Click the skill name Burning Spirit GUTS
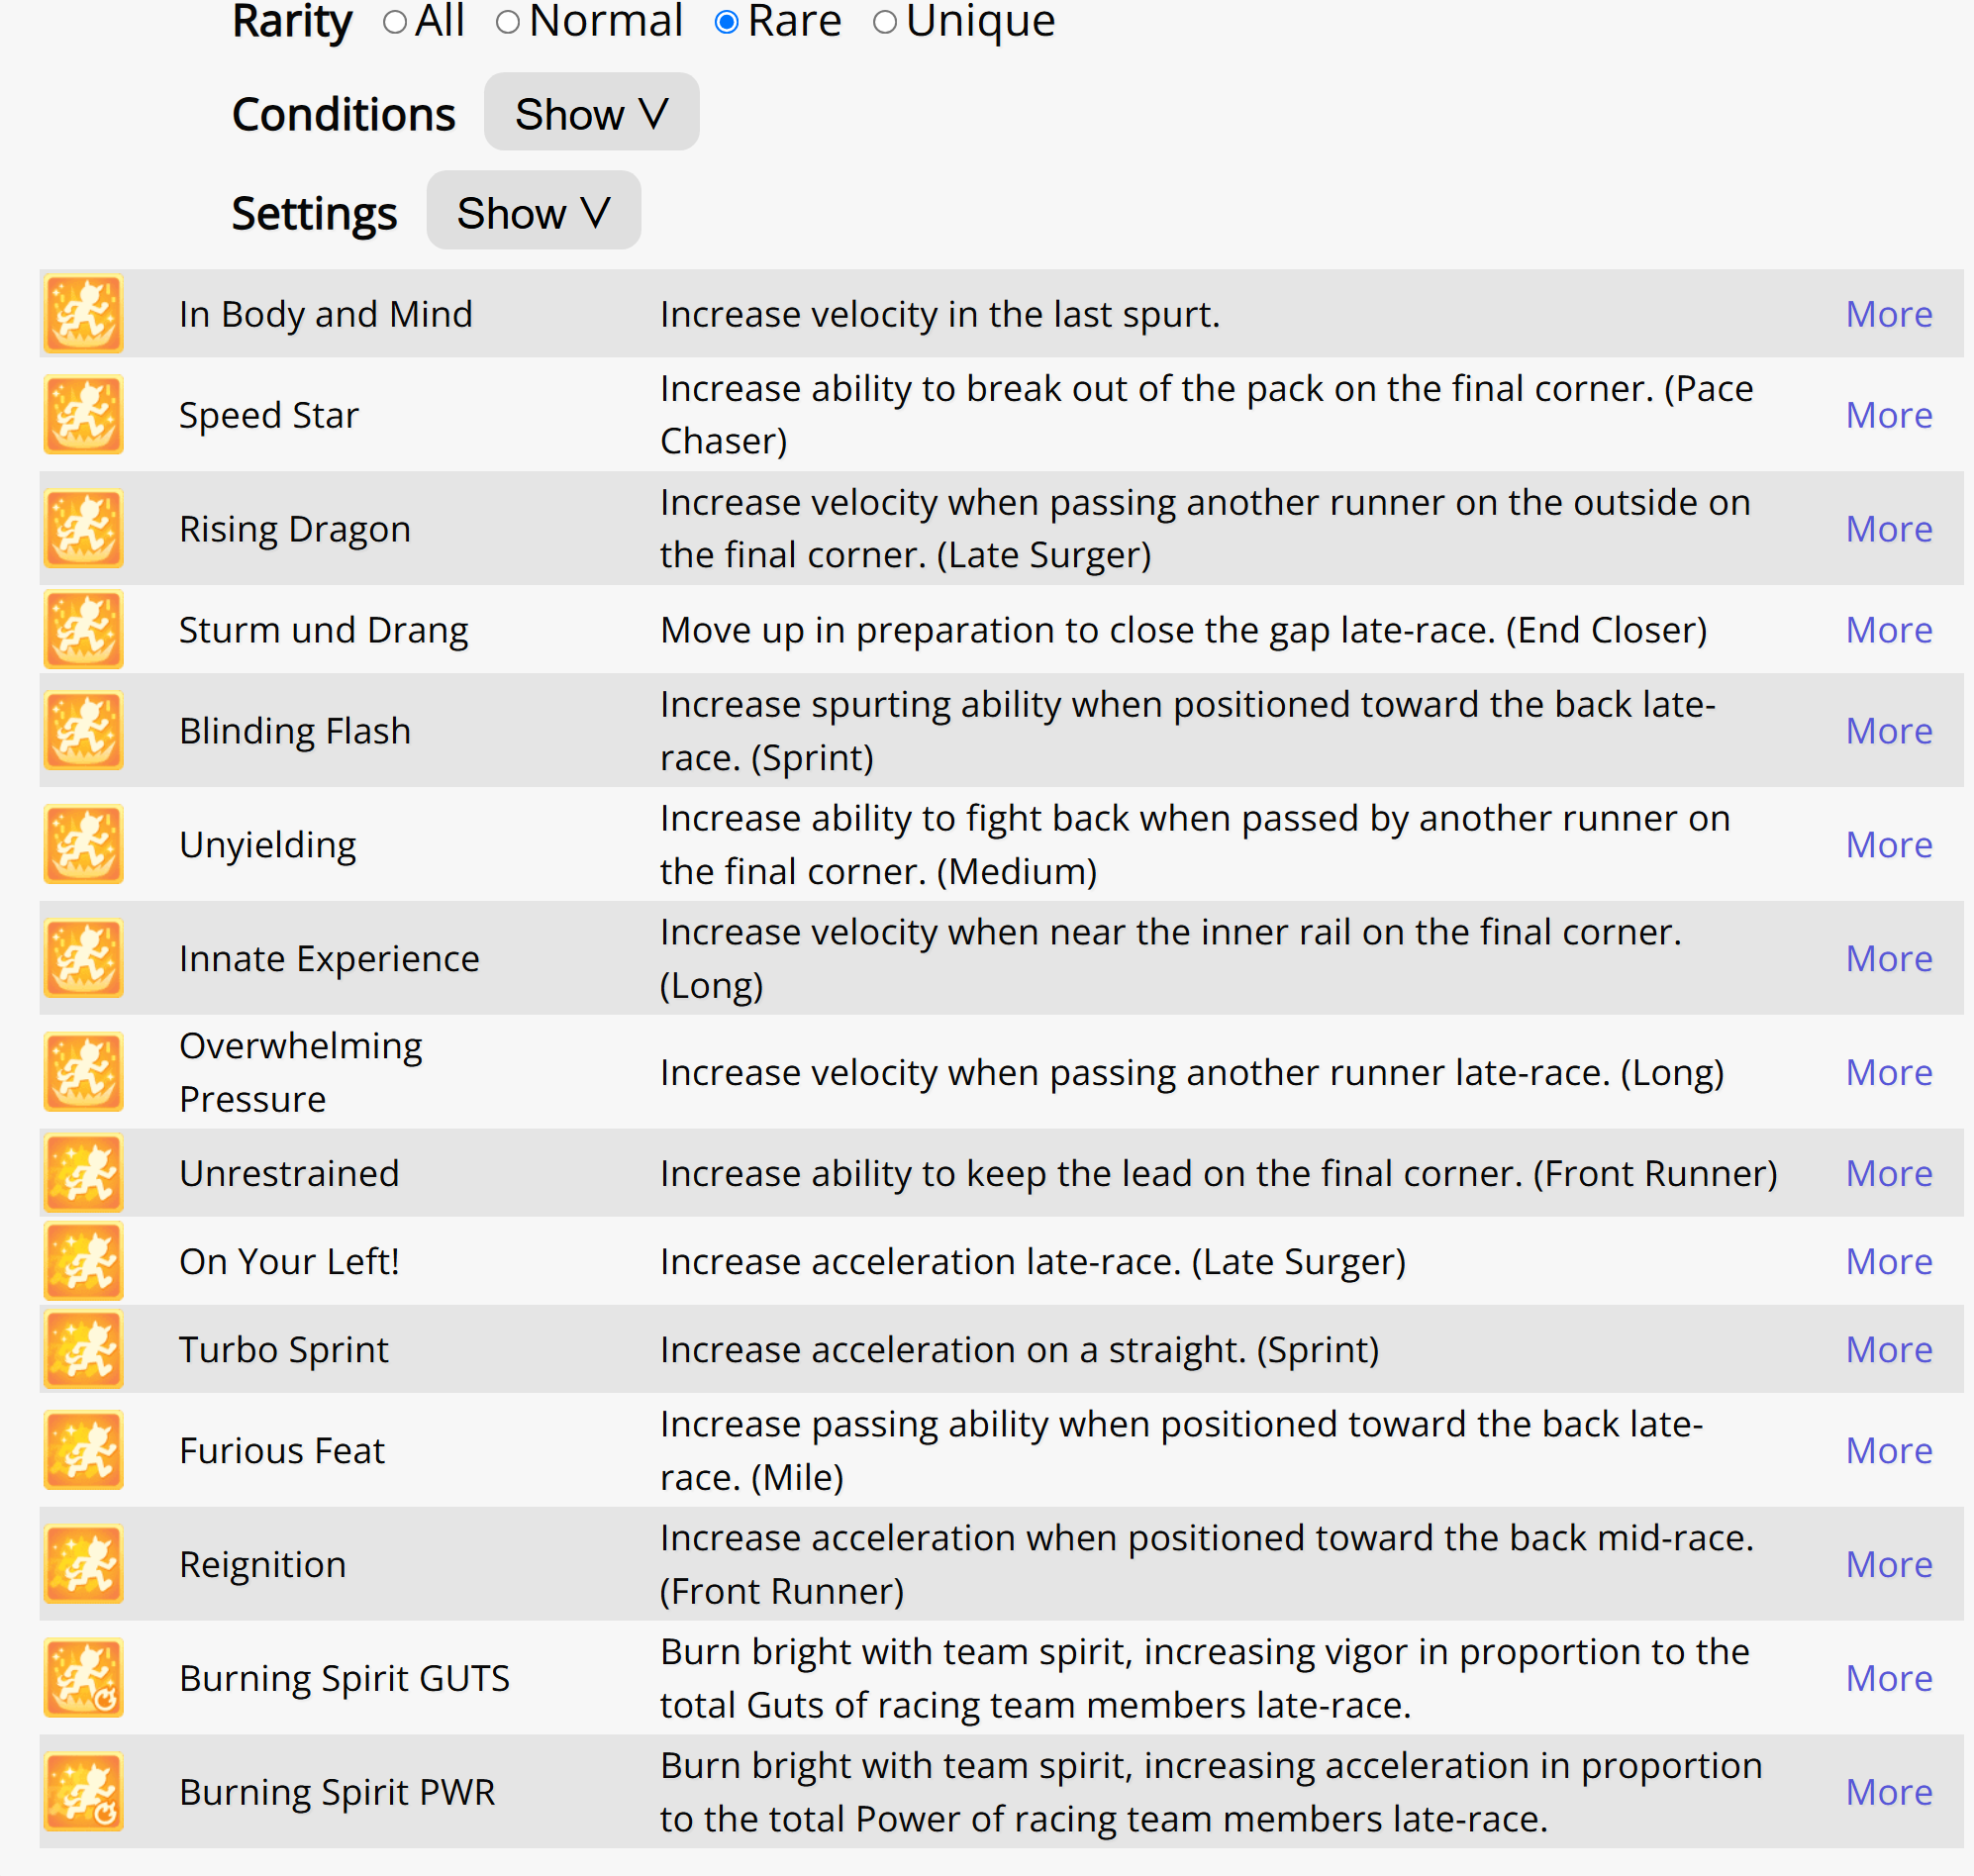This screenshot has width=1974, height=1876. (345, 1680)
